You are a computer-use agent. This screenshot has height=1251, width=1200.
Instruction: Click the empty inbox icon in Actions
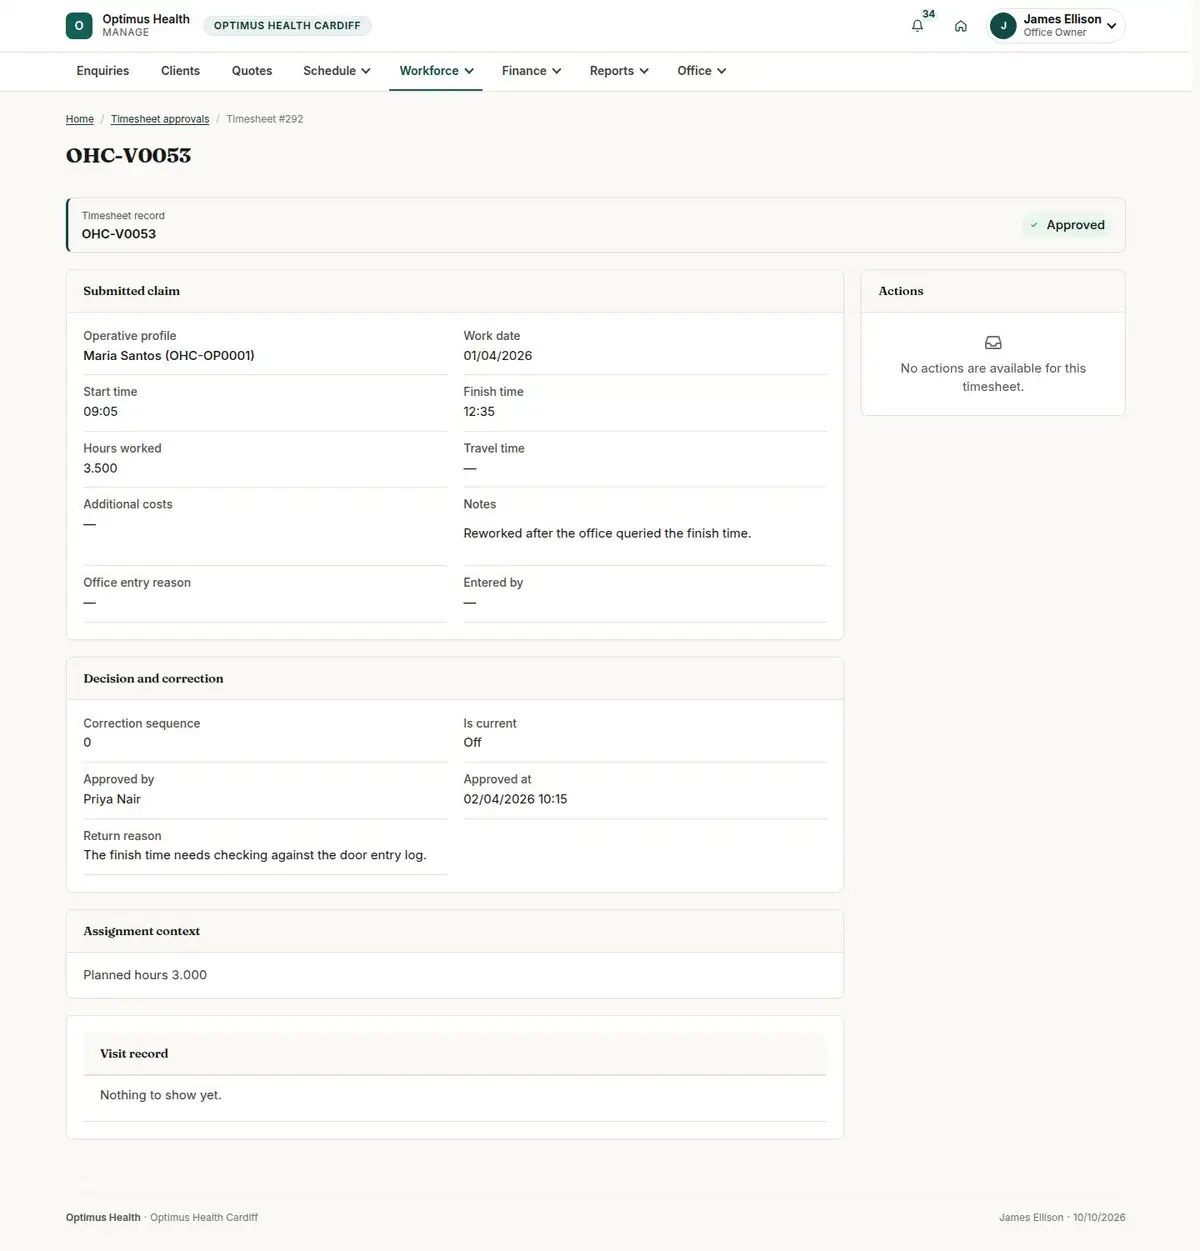coord(993,343)
